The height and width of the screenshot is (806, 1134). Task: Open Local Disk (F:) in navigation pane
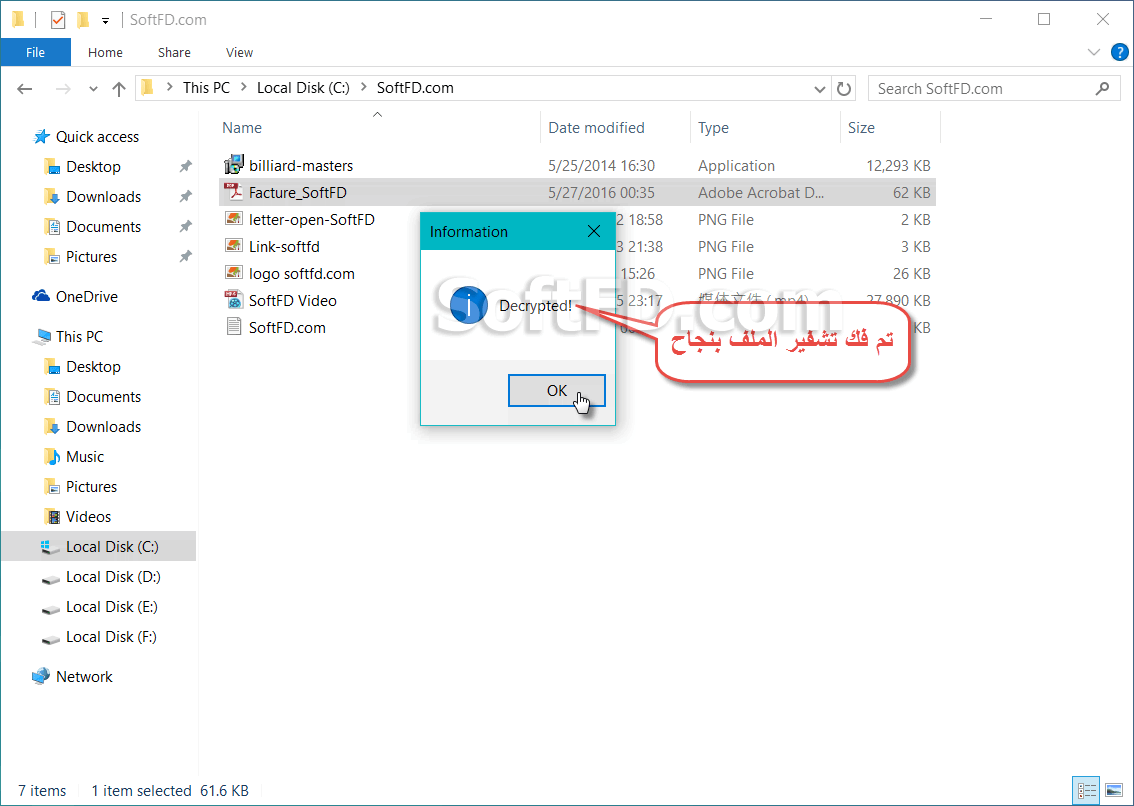(x=111, y=637)
